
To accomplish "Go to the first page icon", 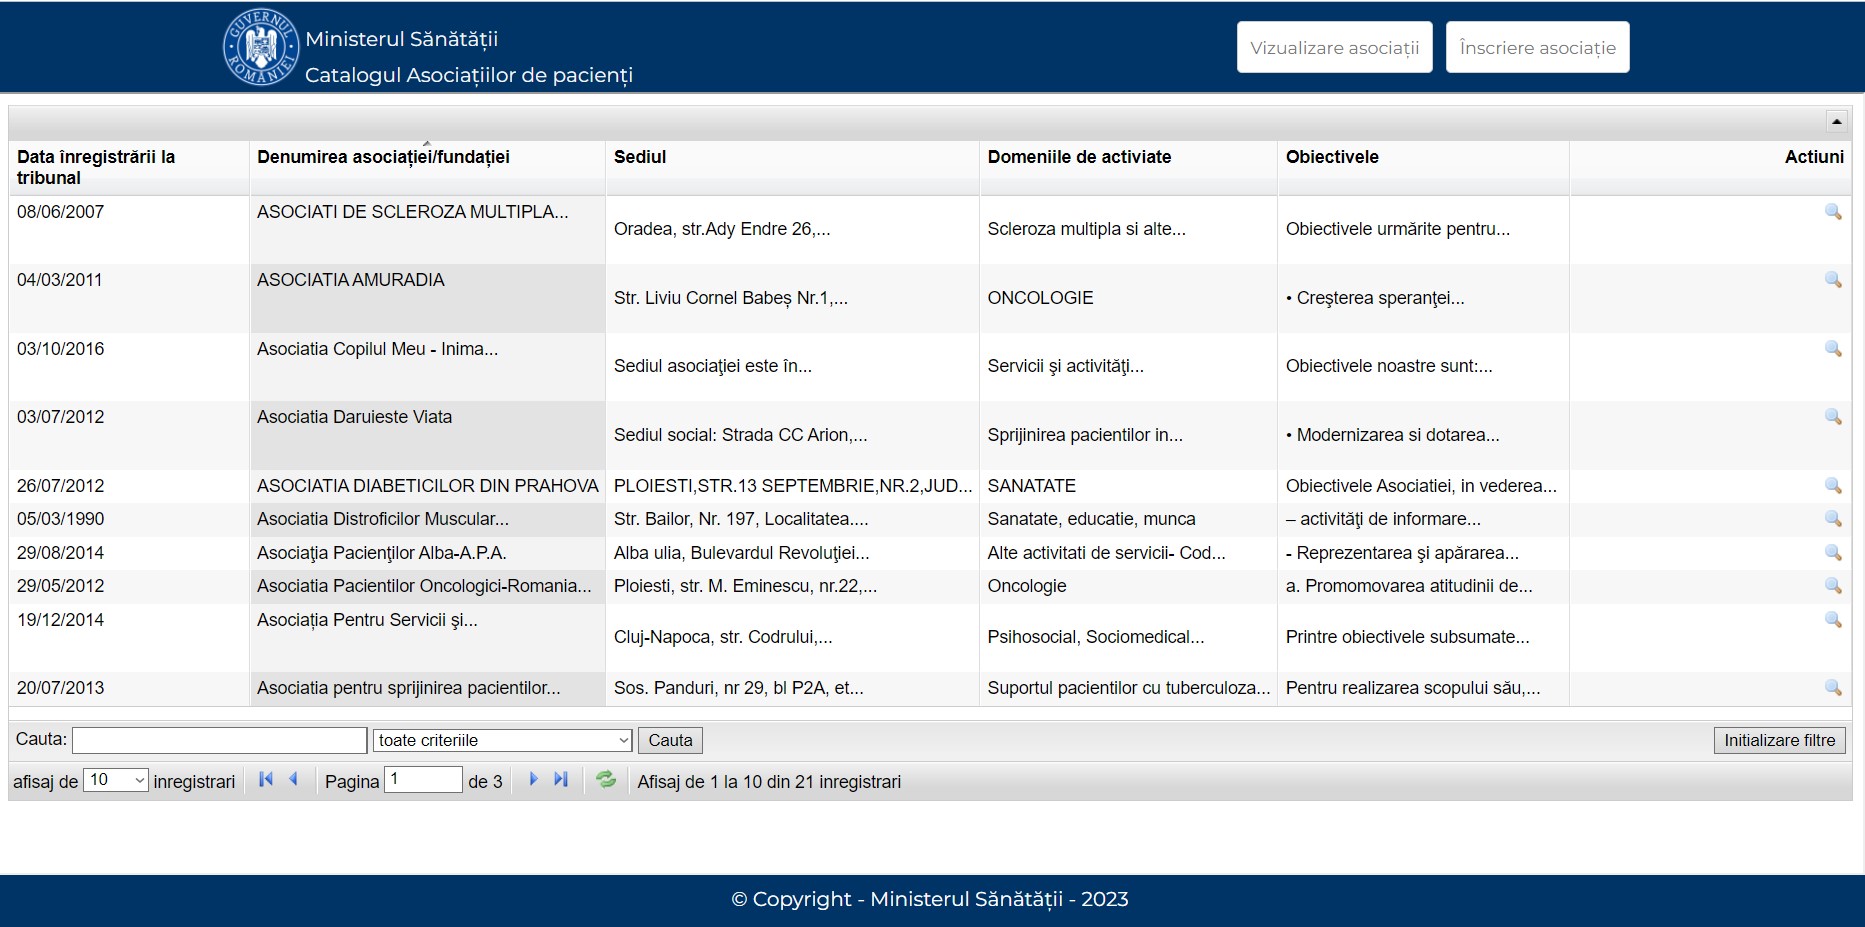I will click(x=266, y=780).
